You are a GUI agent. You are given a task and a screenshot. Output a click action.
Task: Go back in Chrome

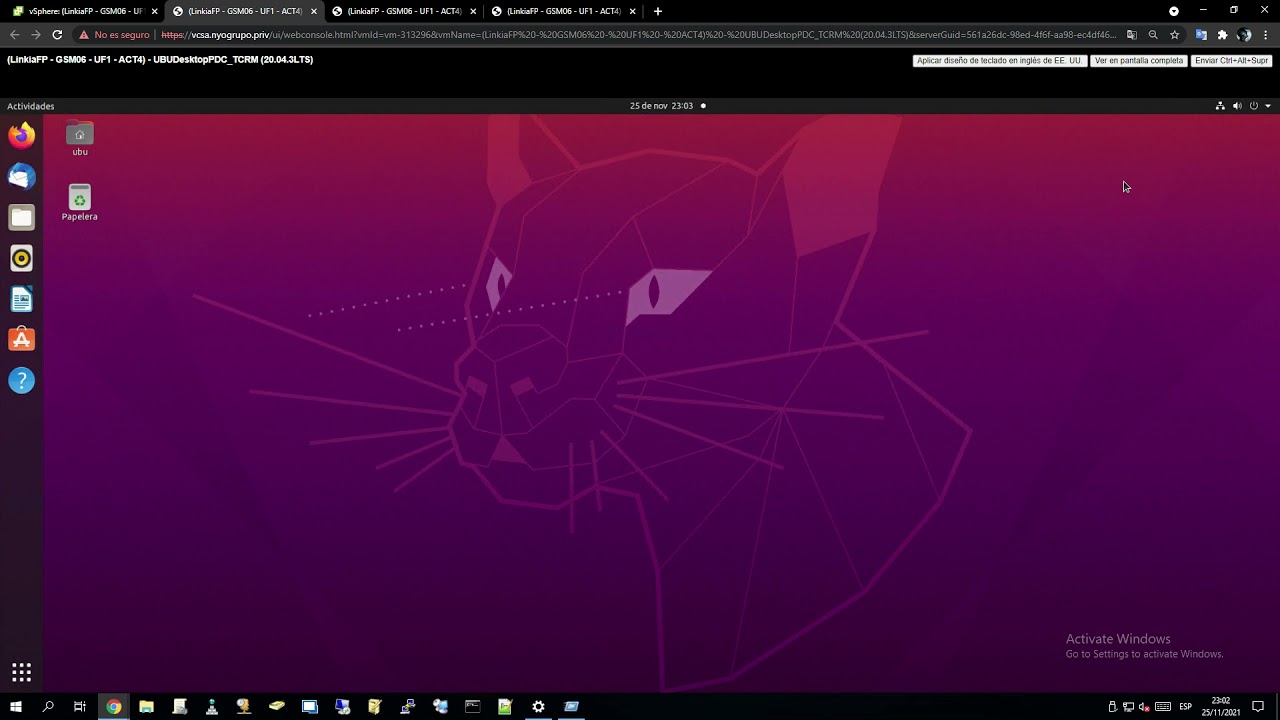pyautogui.click(x=14, y=34)
